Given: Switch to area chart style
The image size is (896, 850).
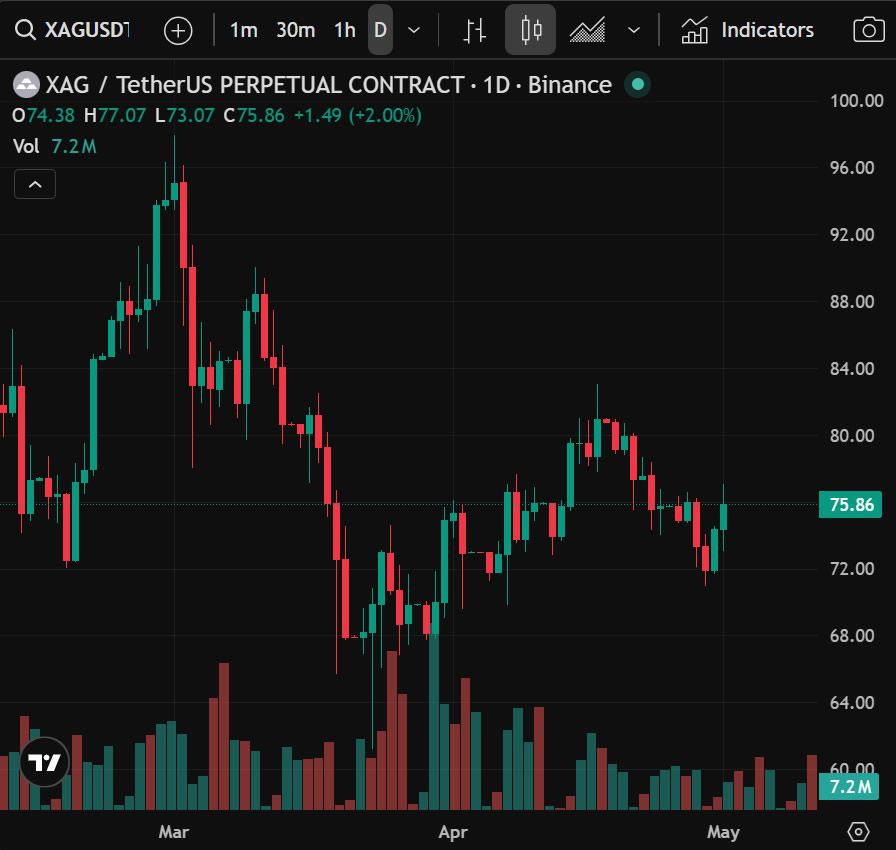Looking at the screenshot, I should click(x=587, y=30).
